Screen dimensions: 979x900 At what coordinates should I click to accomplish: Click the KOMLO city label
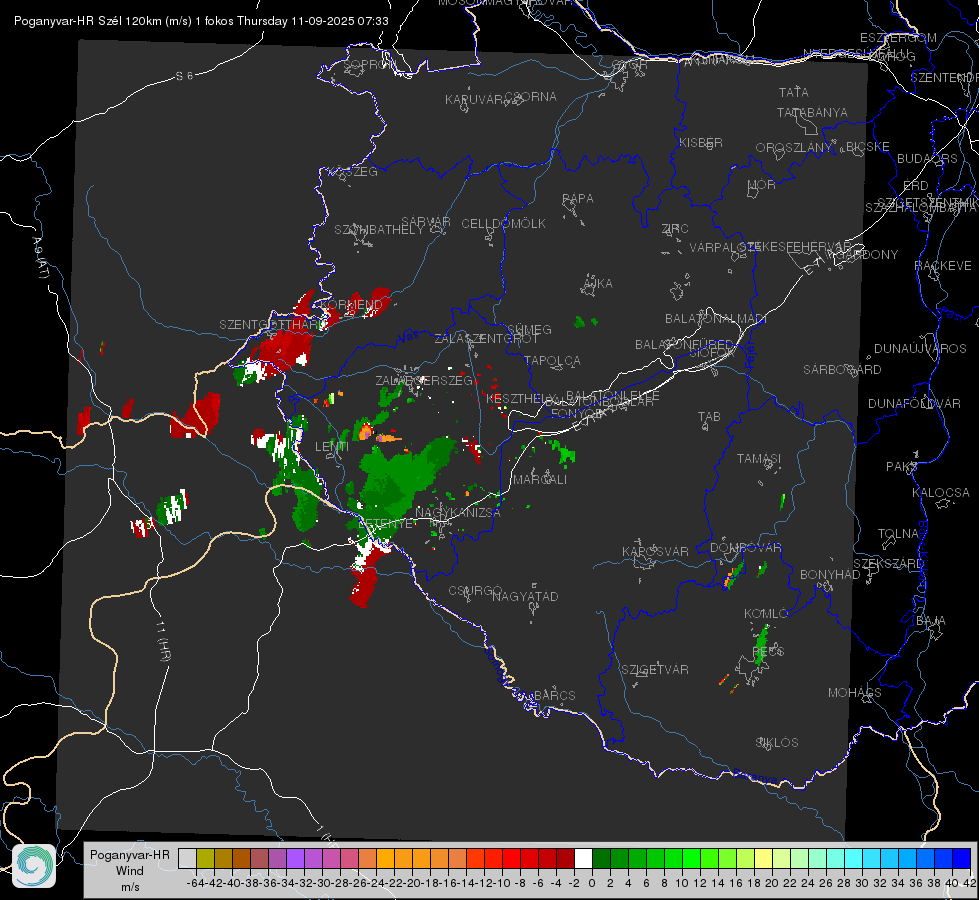766,614
